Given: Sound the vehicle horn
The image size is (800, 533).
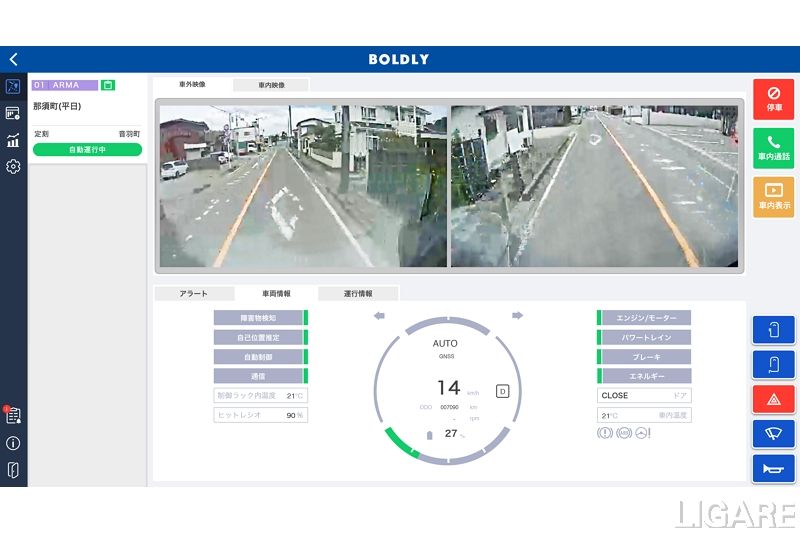Looking at the screenshot, I should click(773, 468).
